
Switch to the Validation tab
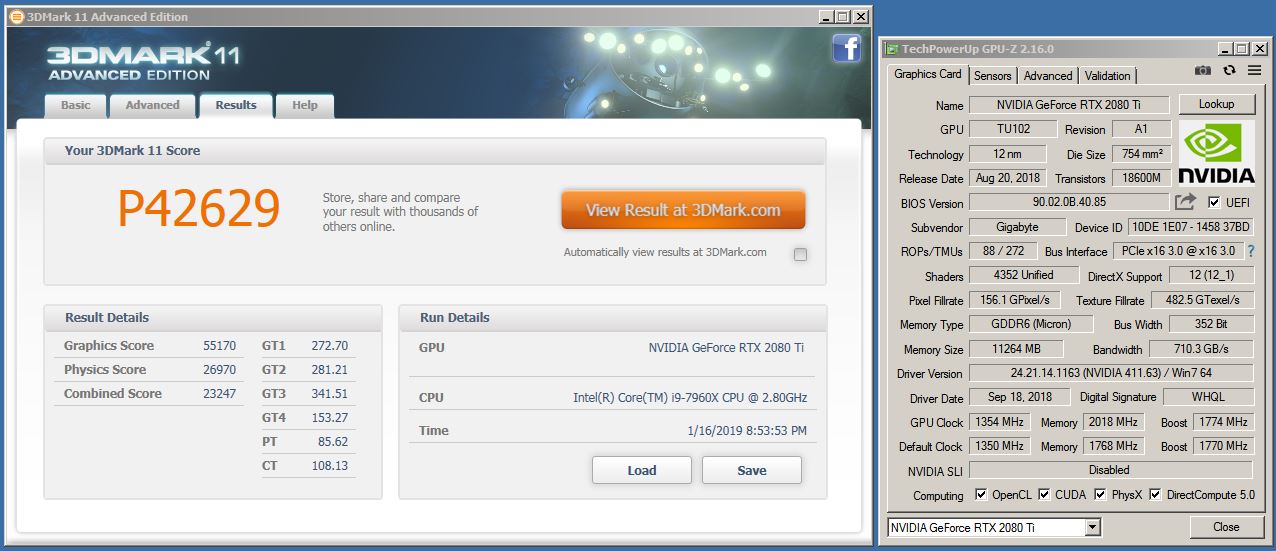click(x=1107, y=76)
